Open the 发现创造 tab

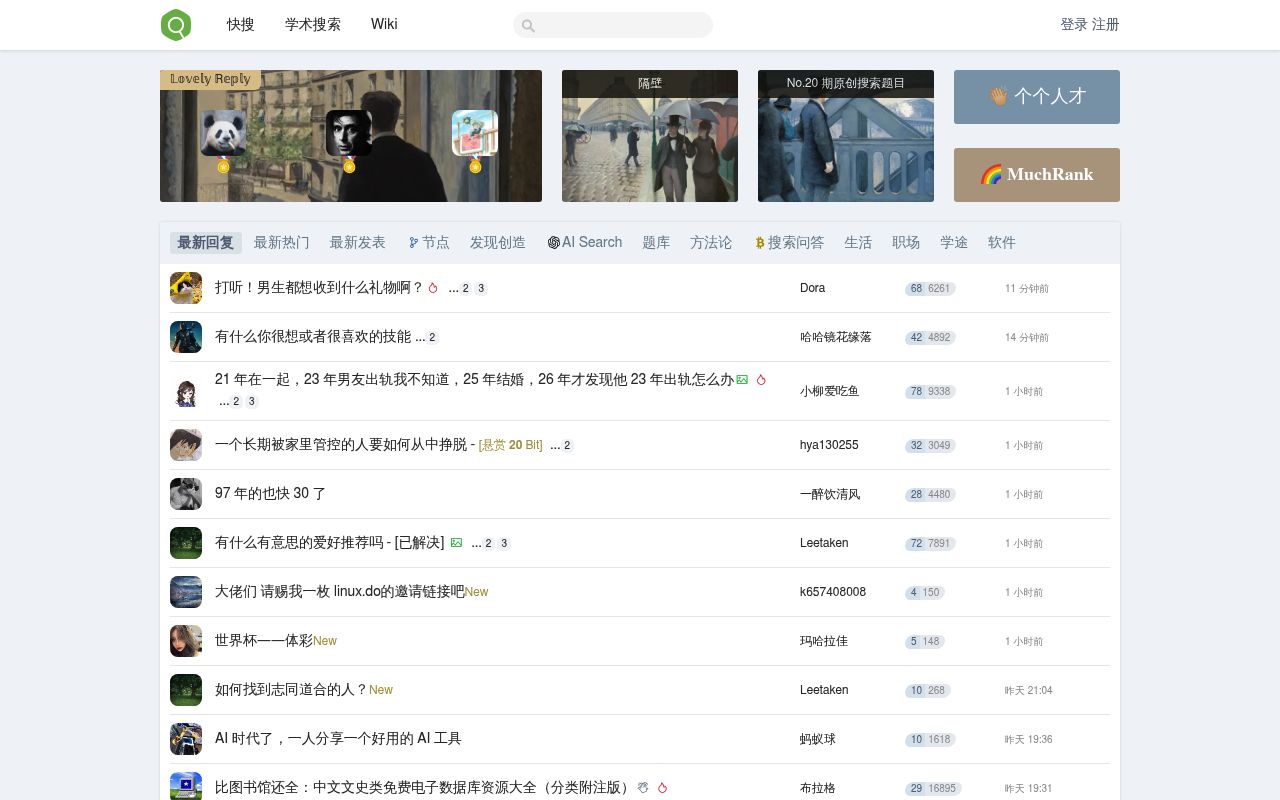tap(498, 243)
